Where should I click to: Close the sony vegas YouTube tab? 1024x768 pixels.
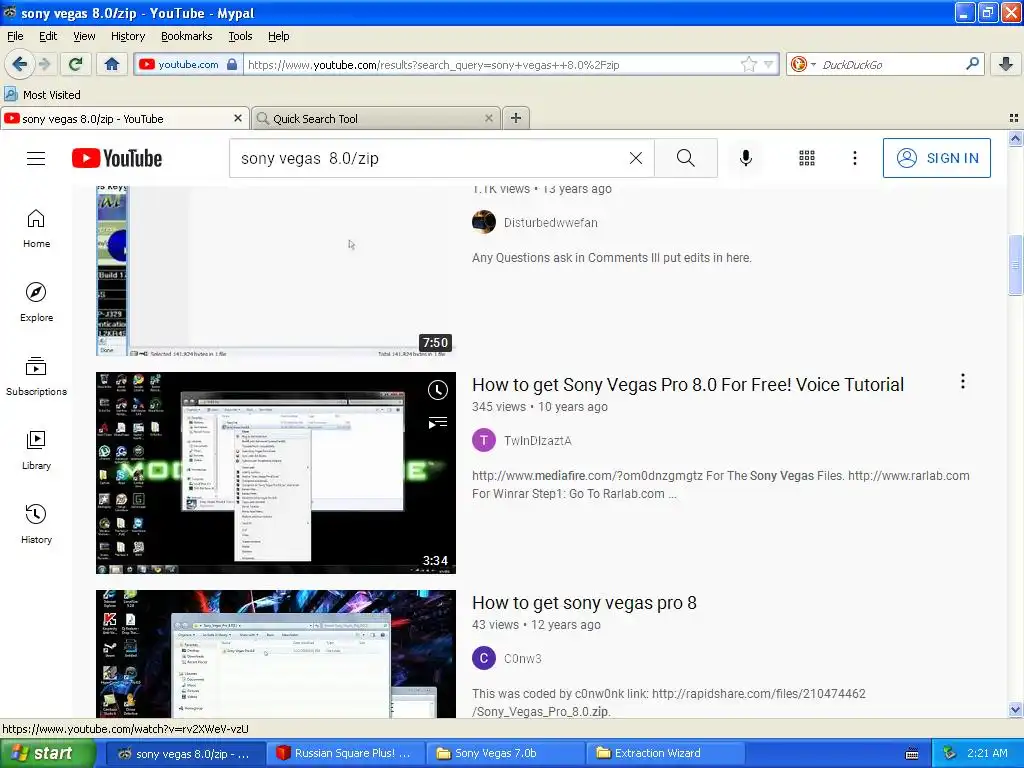[238, 118]
